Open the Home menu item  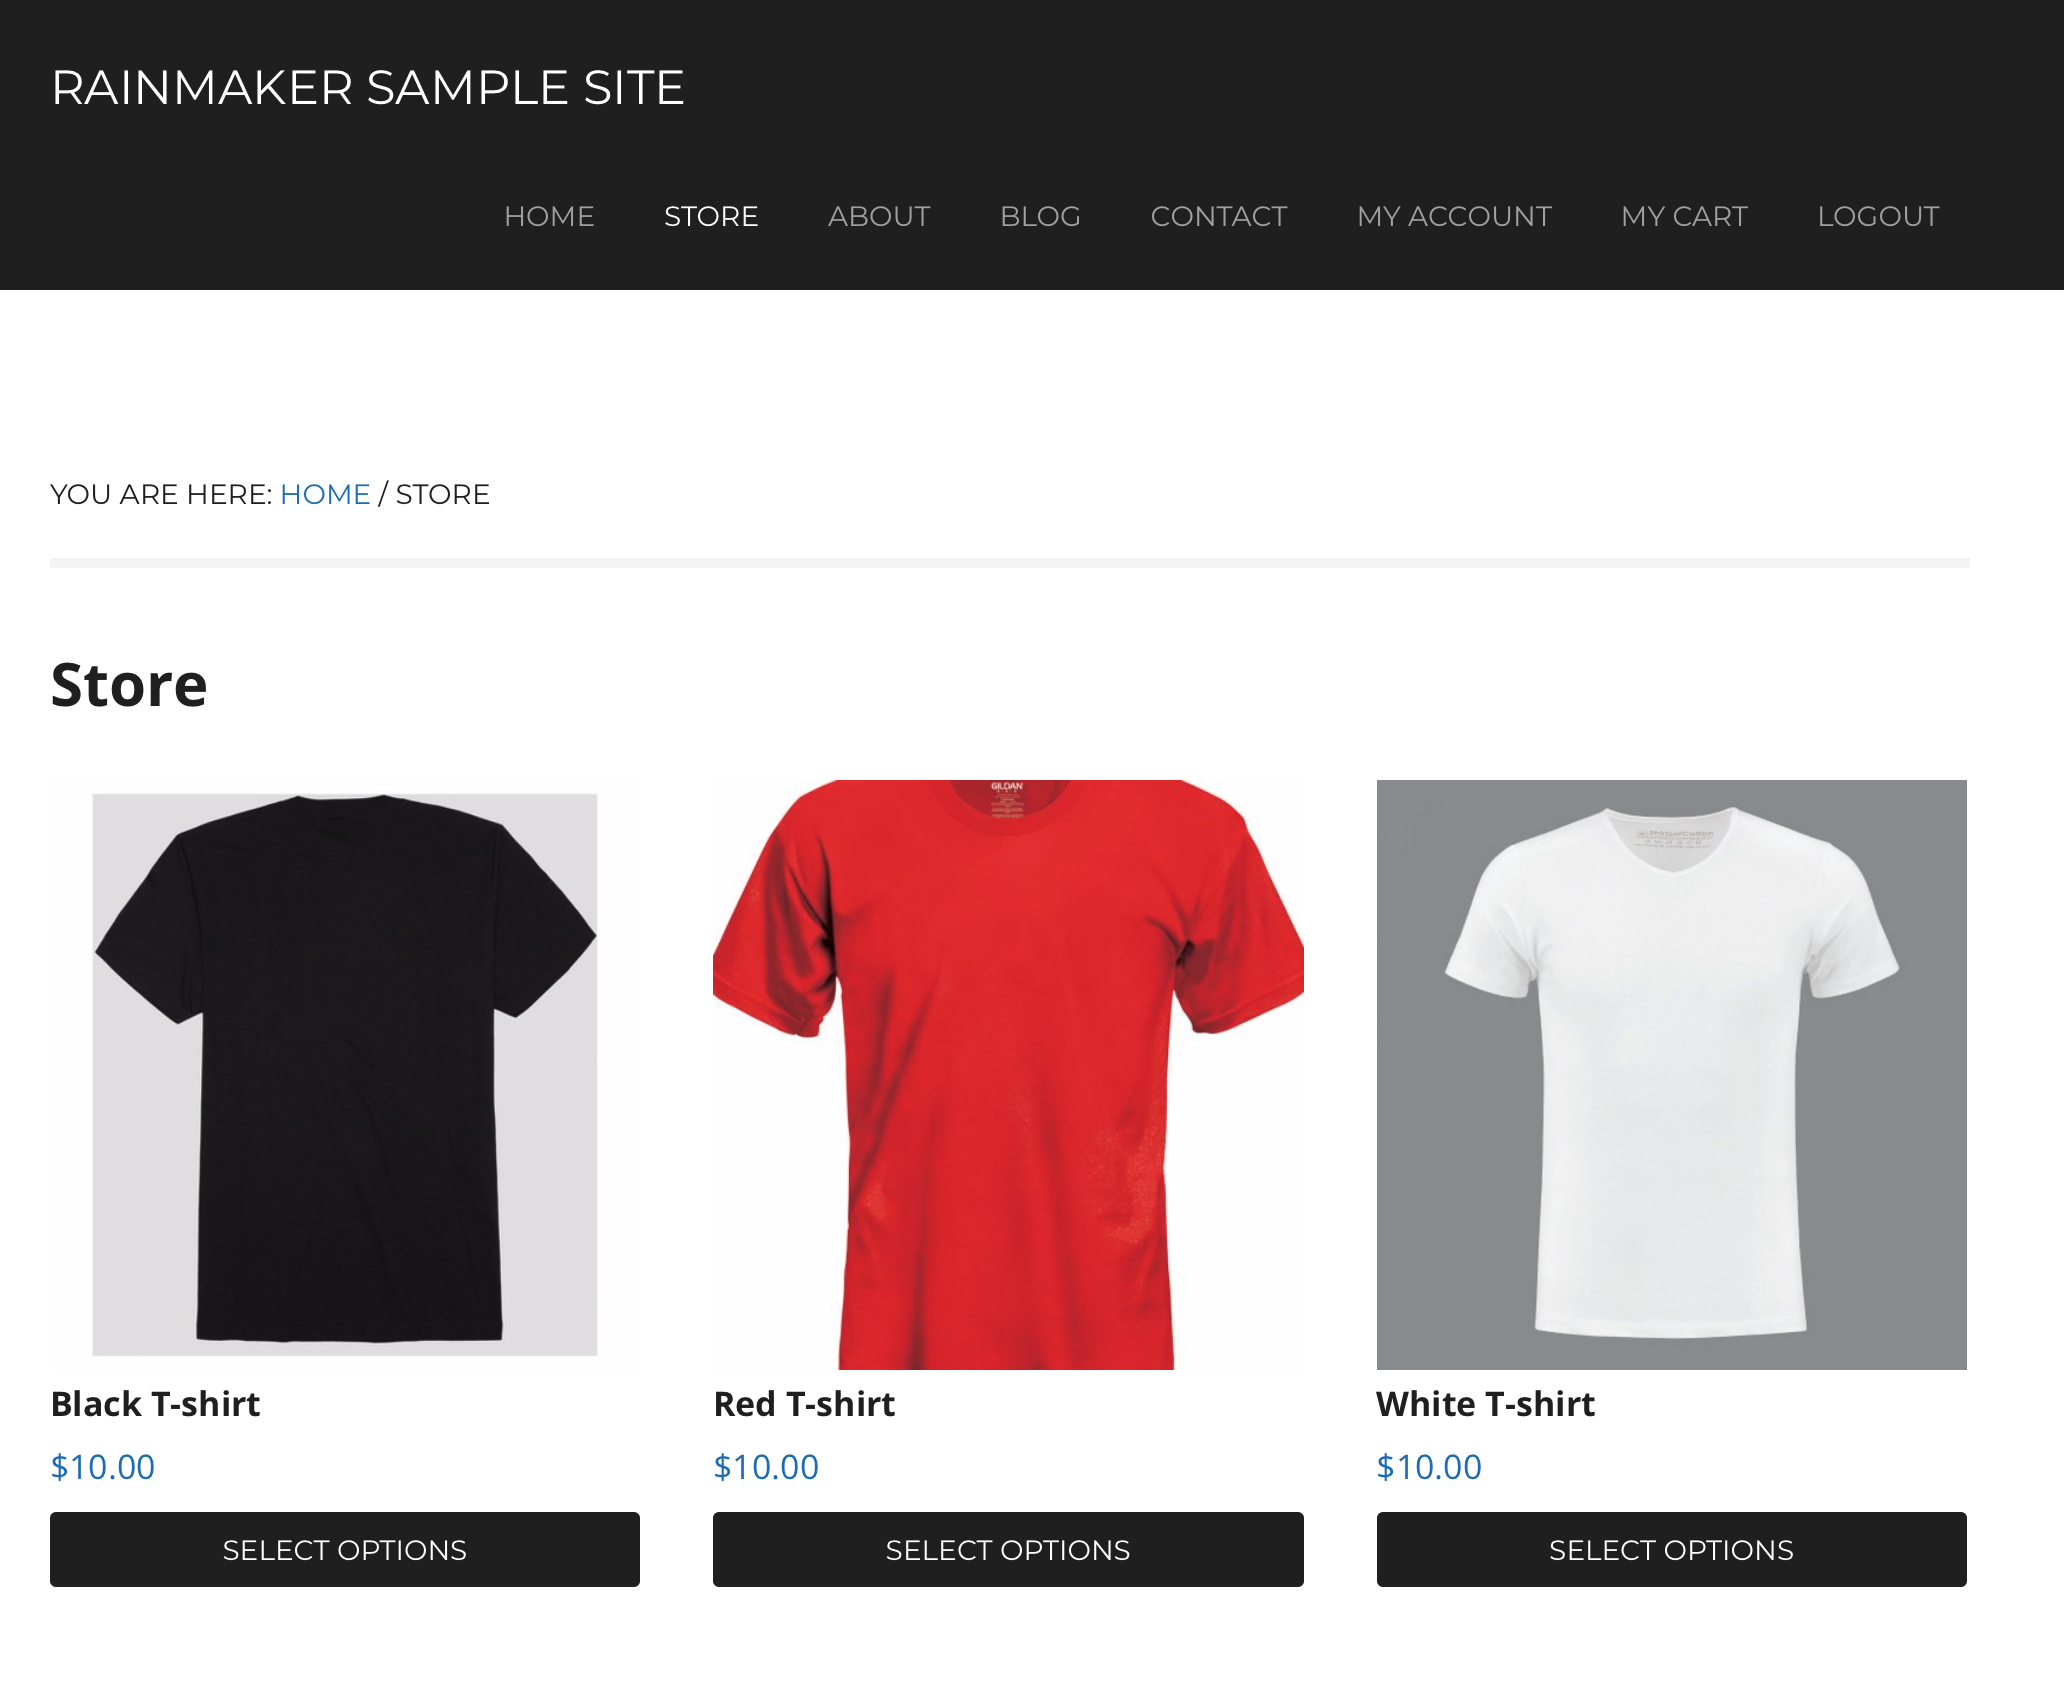pos(549,216)
